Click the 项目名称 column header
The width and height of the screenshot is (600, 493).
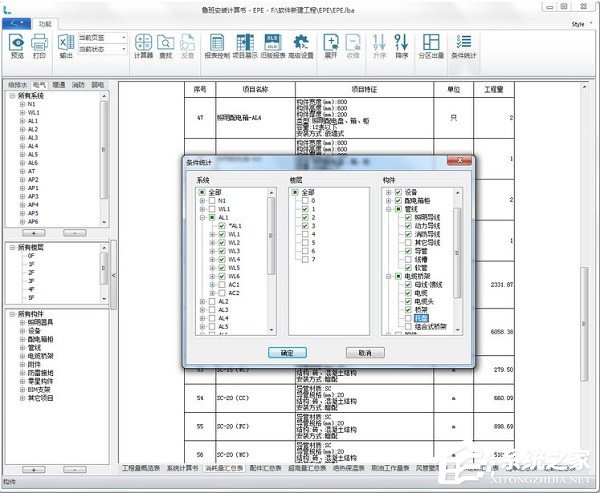(x=255, y=90)
